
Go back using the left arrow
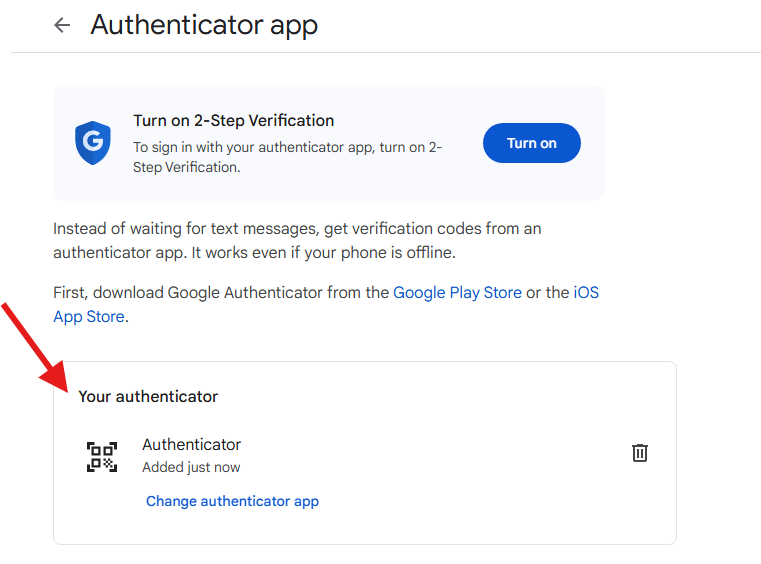click(63, 26)
